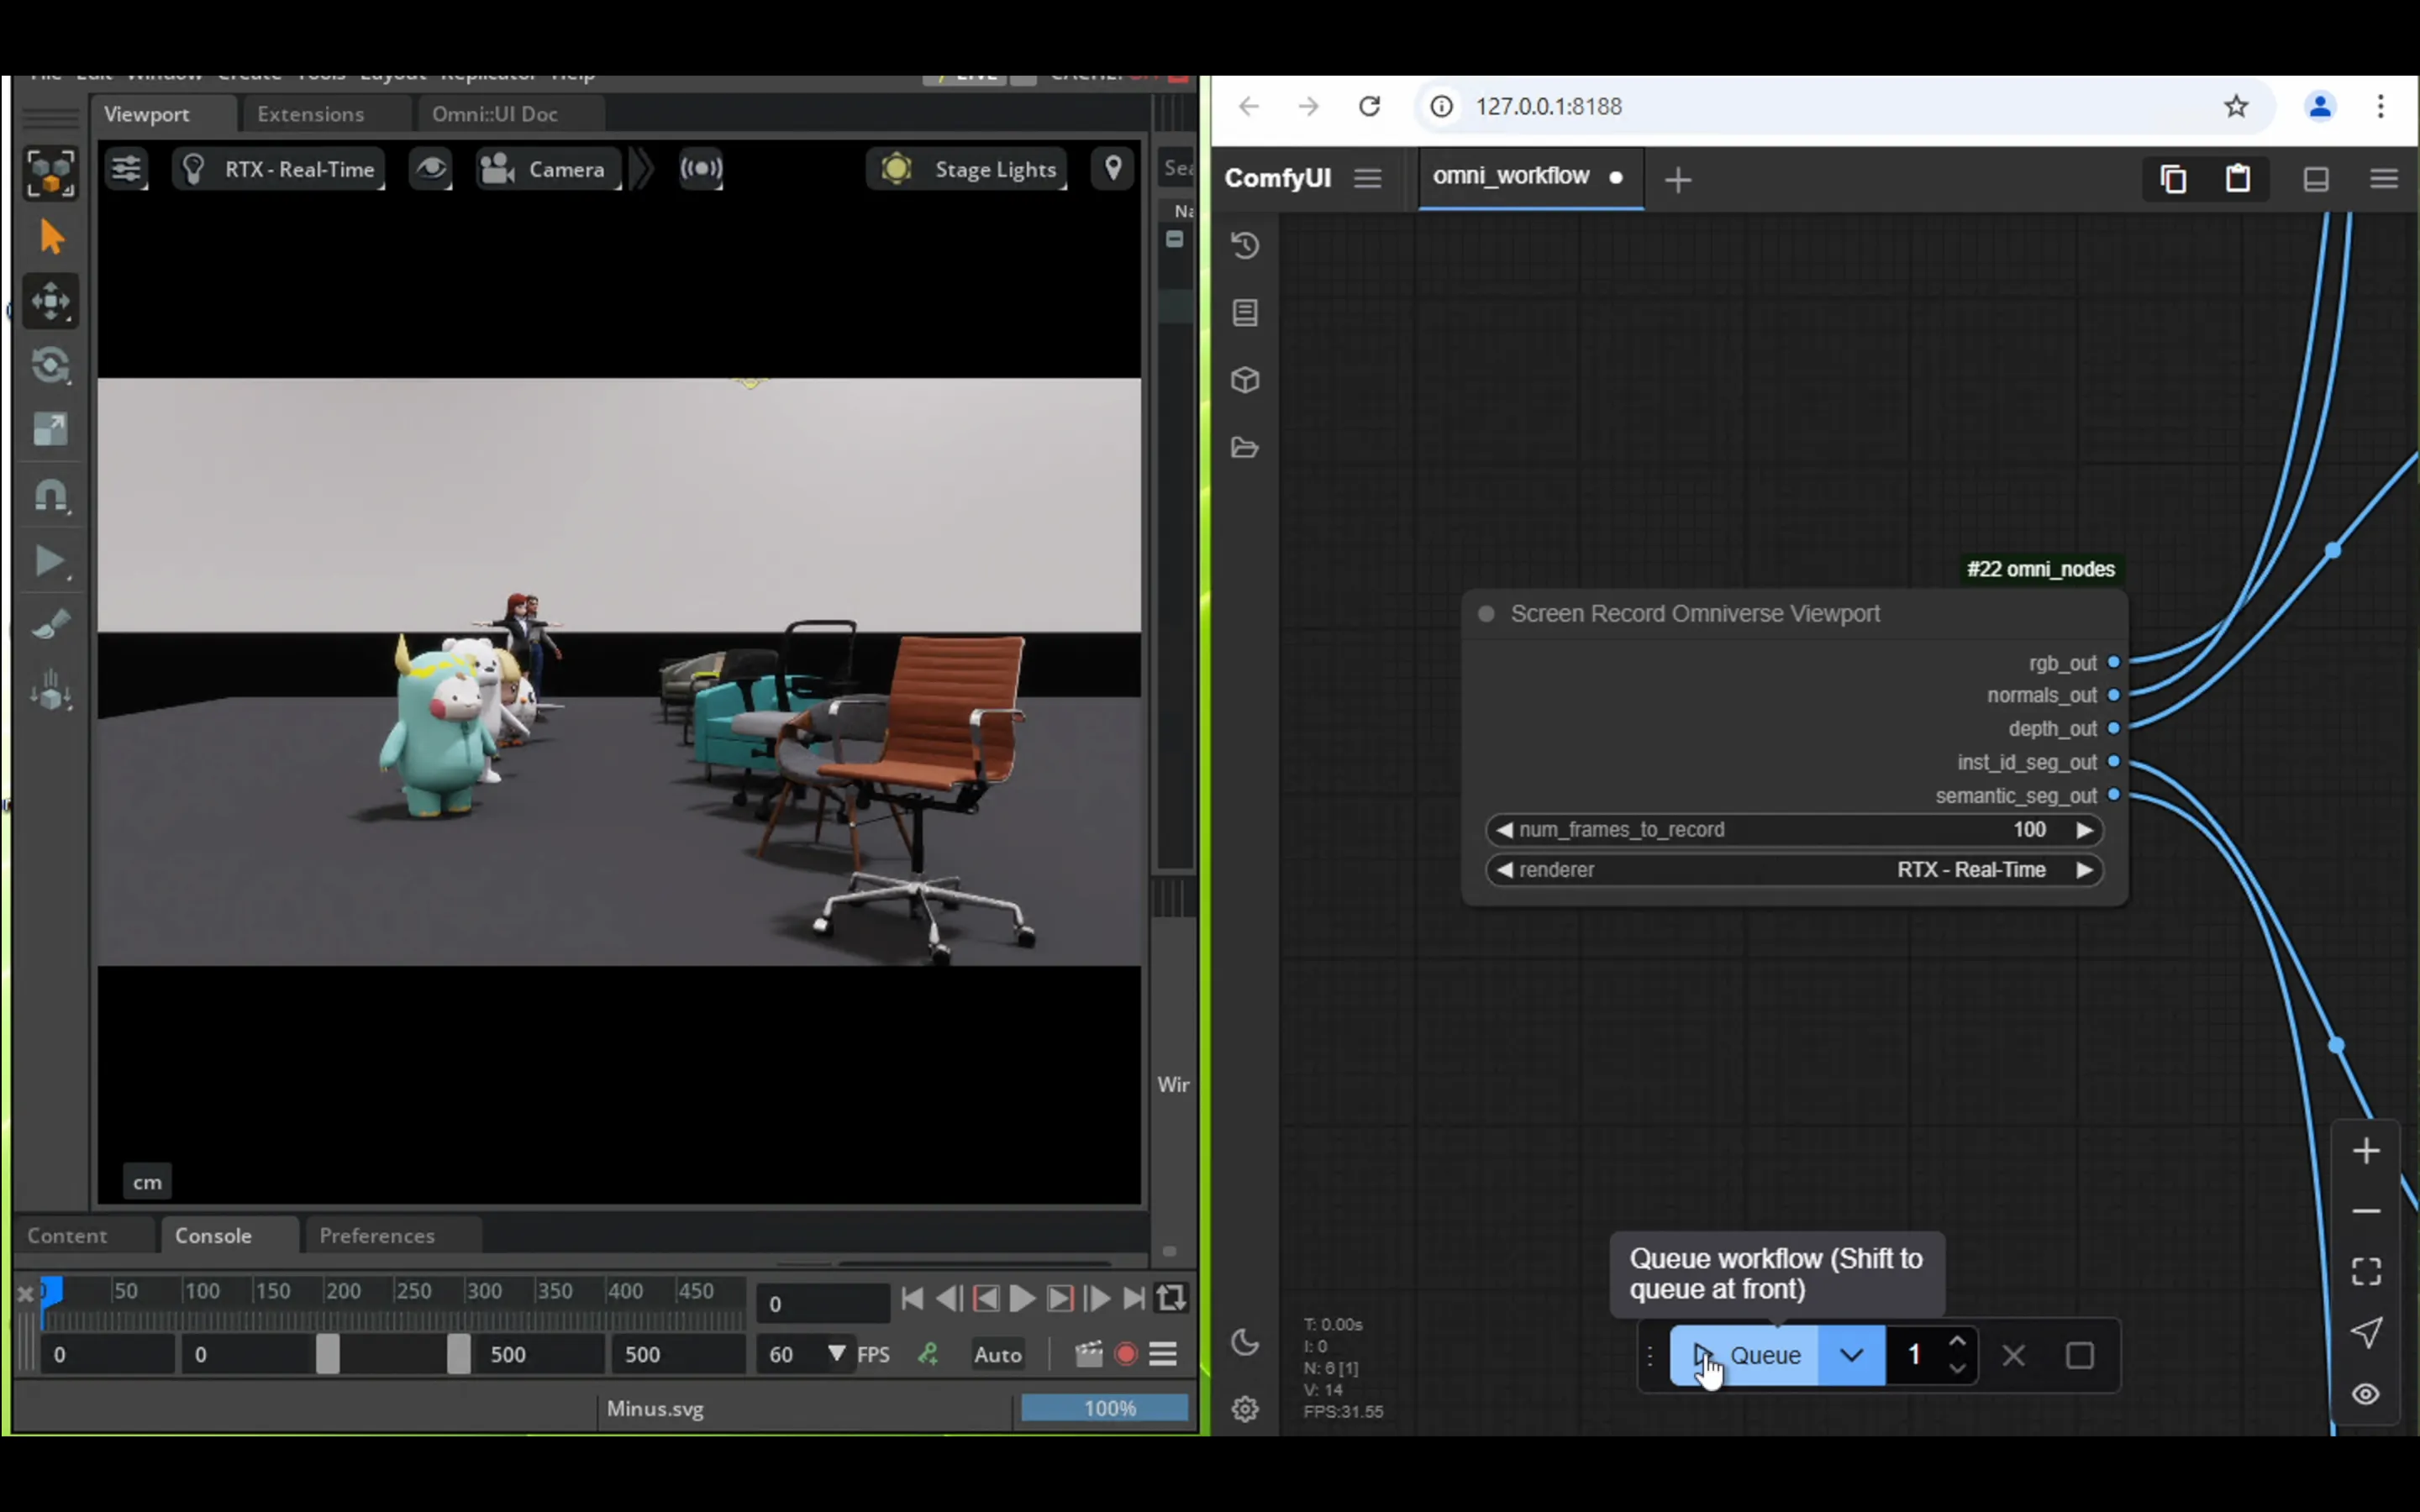
Task: Switch to the Extensions tab
Action: [x=310, y=114]
